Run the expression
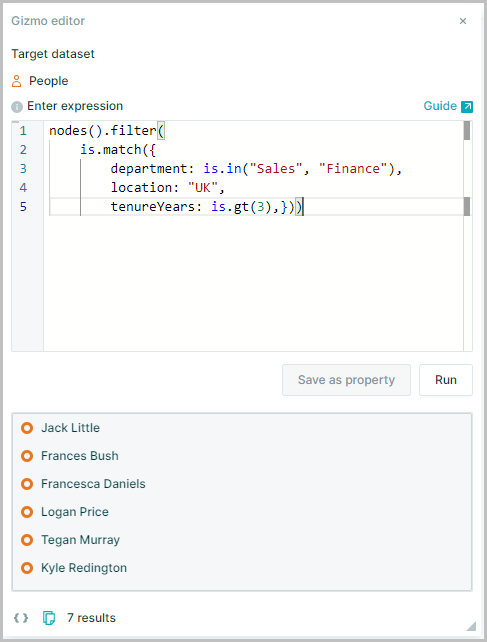The width and height of the screenshot is (487, 642). pos(446,380)
